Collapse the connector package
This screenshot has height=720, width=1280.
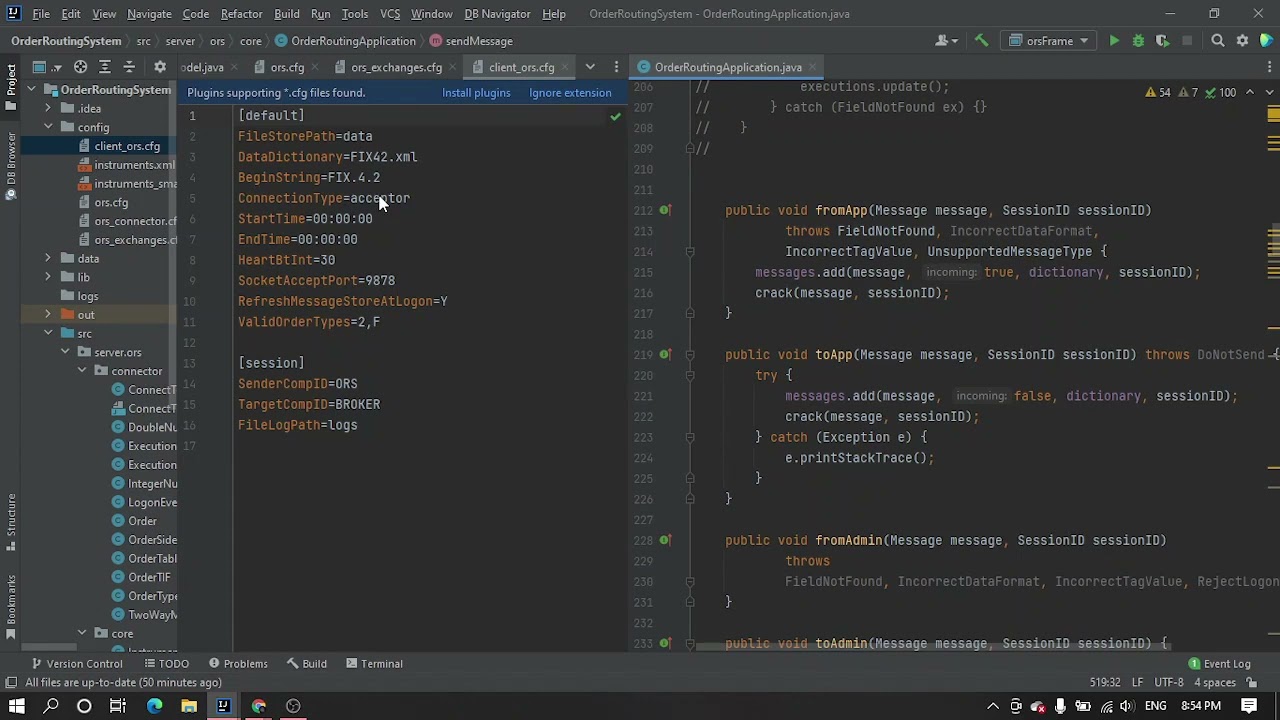click(82, 371)
